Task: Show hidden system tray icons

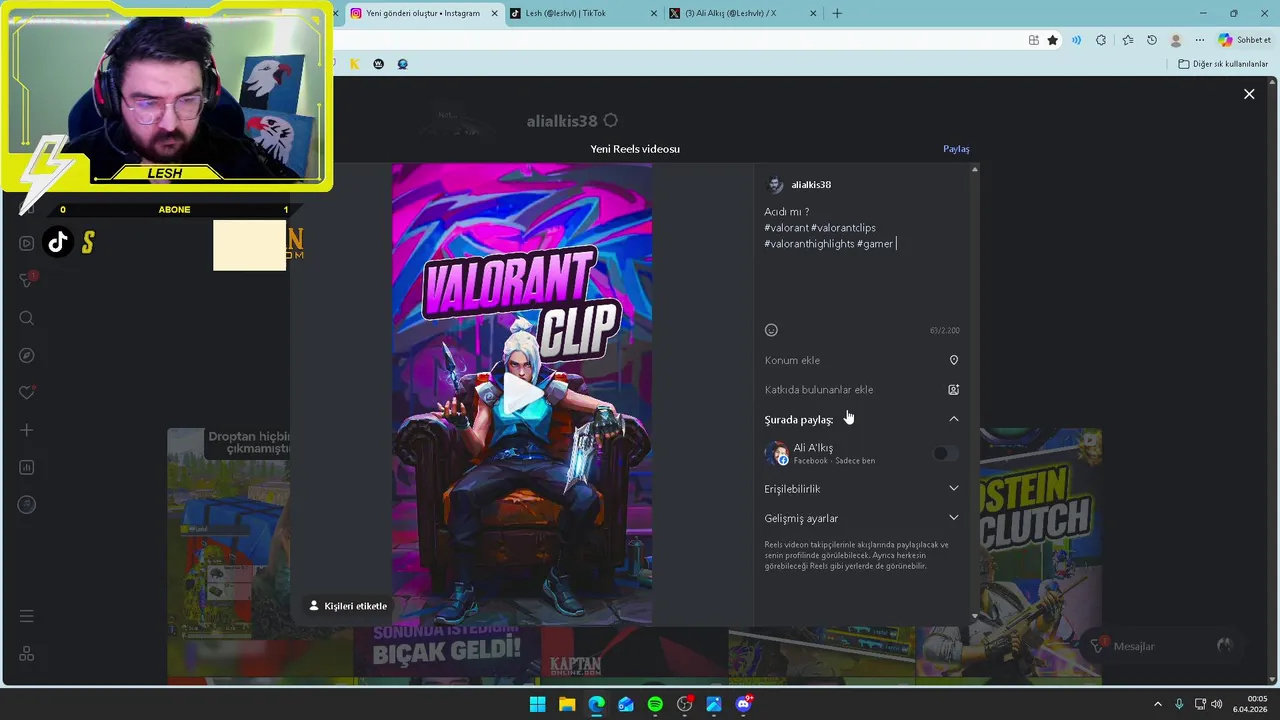Action: point(1158,704)
